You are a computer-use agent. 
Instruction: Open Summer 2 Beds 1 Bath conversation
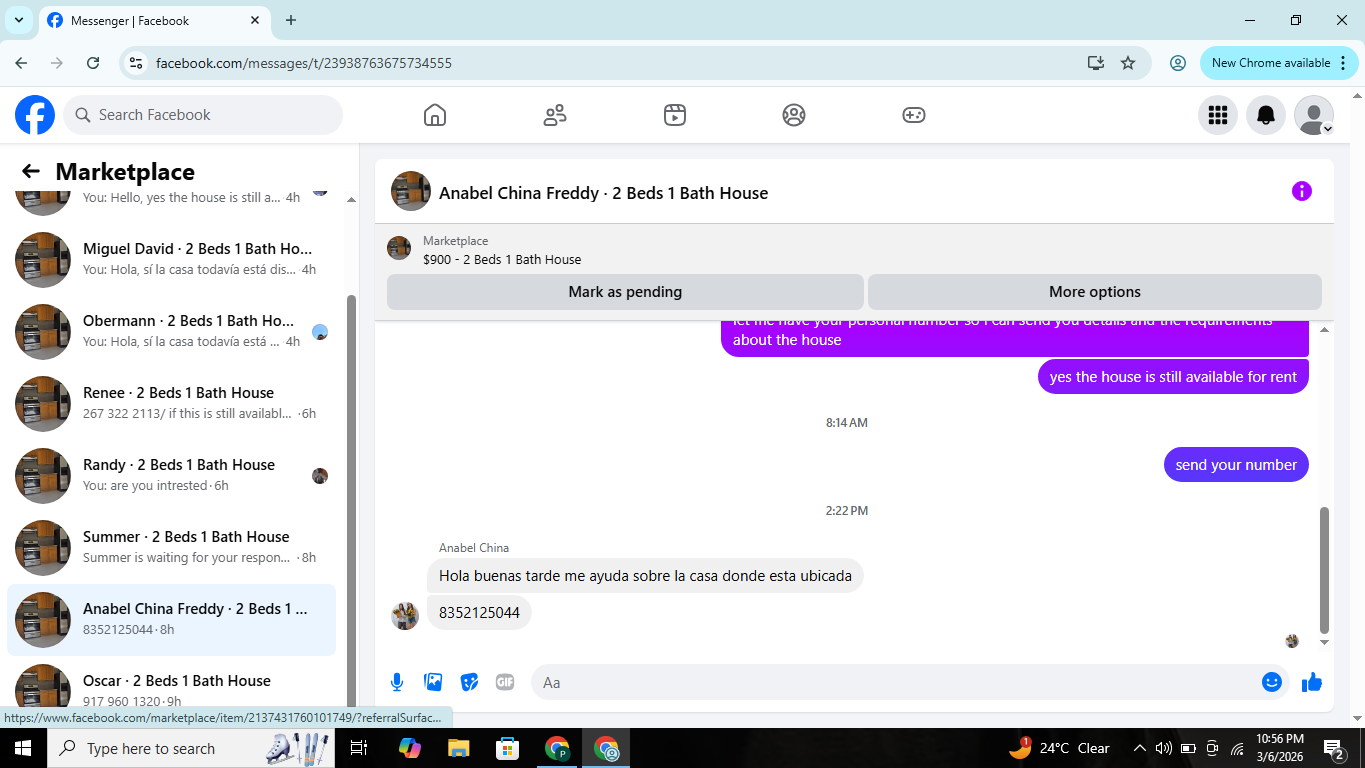171,548
